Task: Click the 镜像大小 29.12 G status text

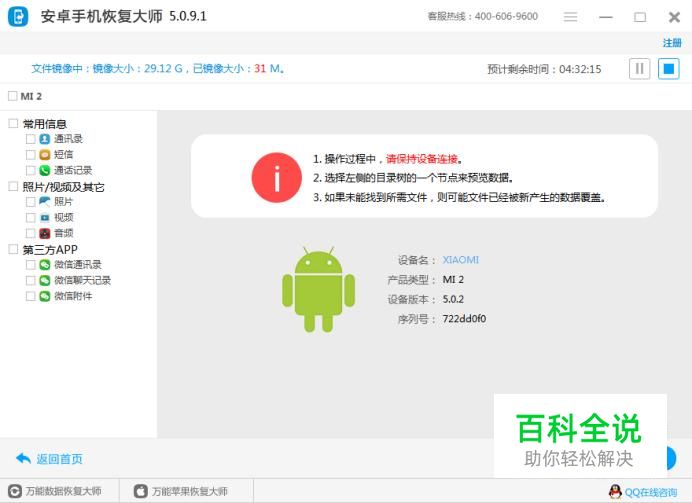Action: point(137,69)
